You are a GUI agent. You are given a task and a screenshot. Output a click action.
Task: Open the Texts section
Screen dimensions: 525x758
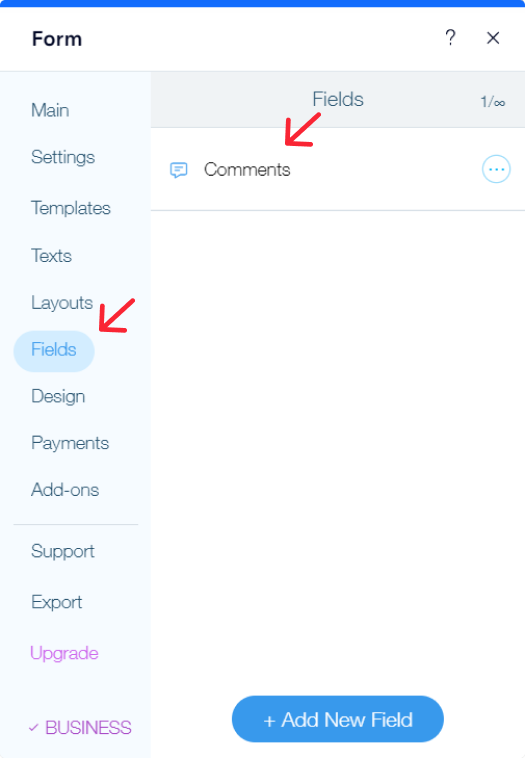click(x=51, y=255)
